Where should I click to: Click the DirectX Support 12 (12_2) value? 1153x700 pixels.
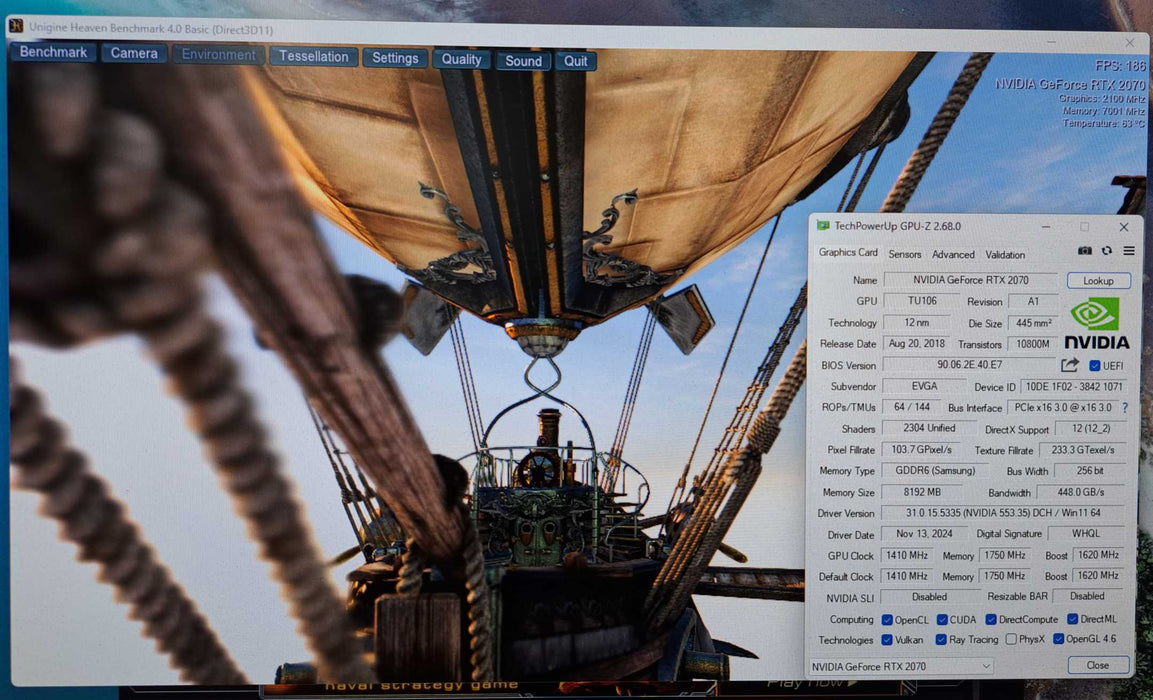click(x=1090, y=428)
